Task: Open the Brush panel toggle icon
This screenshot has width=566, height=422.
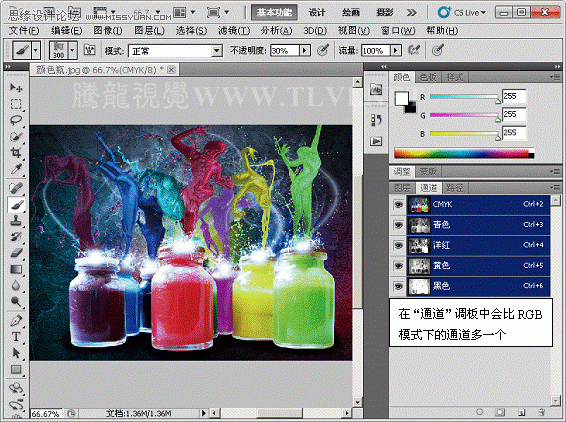Action: point(89,50)
